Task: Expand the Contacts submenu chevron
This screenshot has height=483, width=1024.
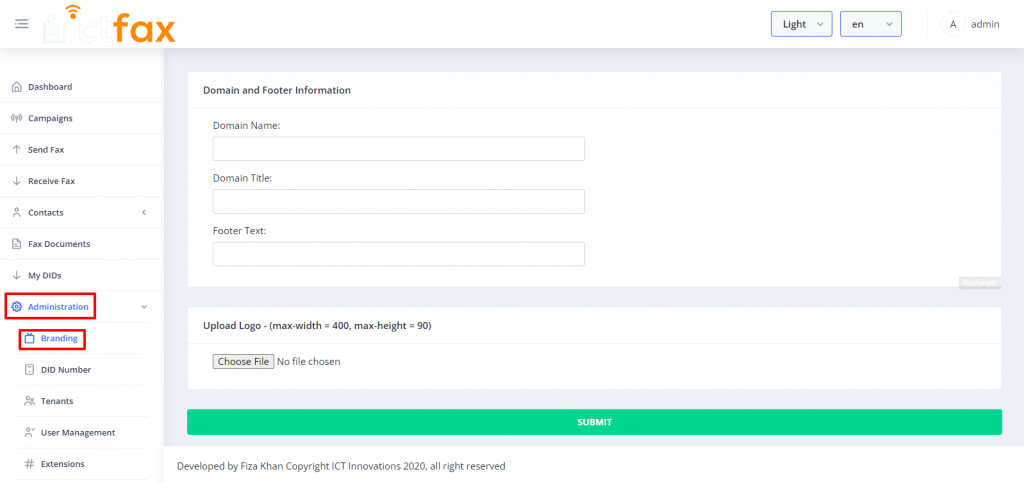Action: 144,213
